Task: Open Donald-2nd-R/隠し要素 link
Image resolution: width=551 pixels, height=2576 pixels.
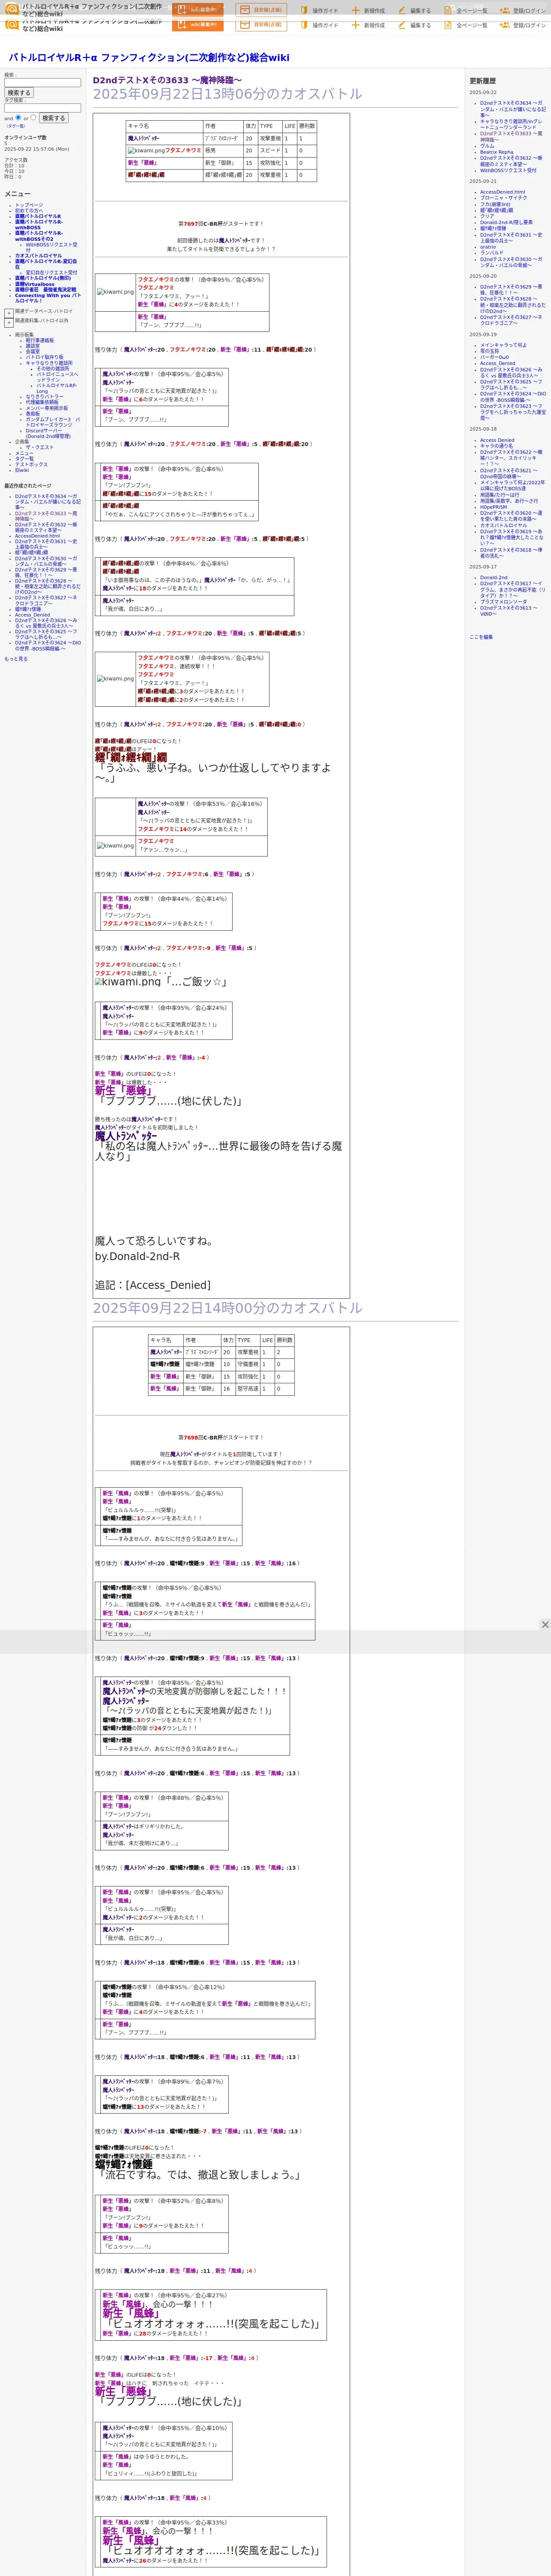Action: pos(506,223)
